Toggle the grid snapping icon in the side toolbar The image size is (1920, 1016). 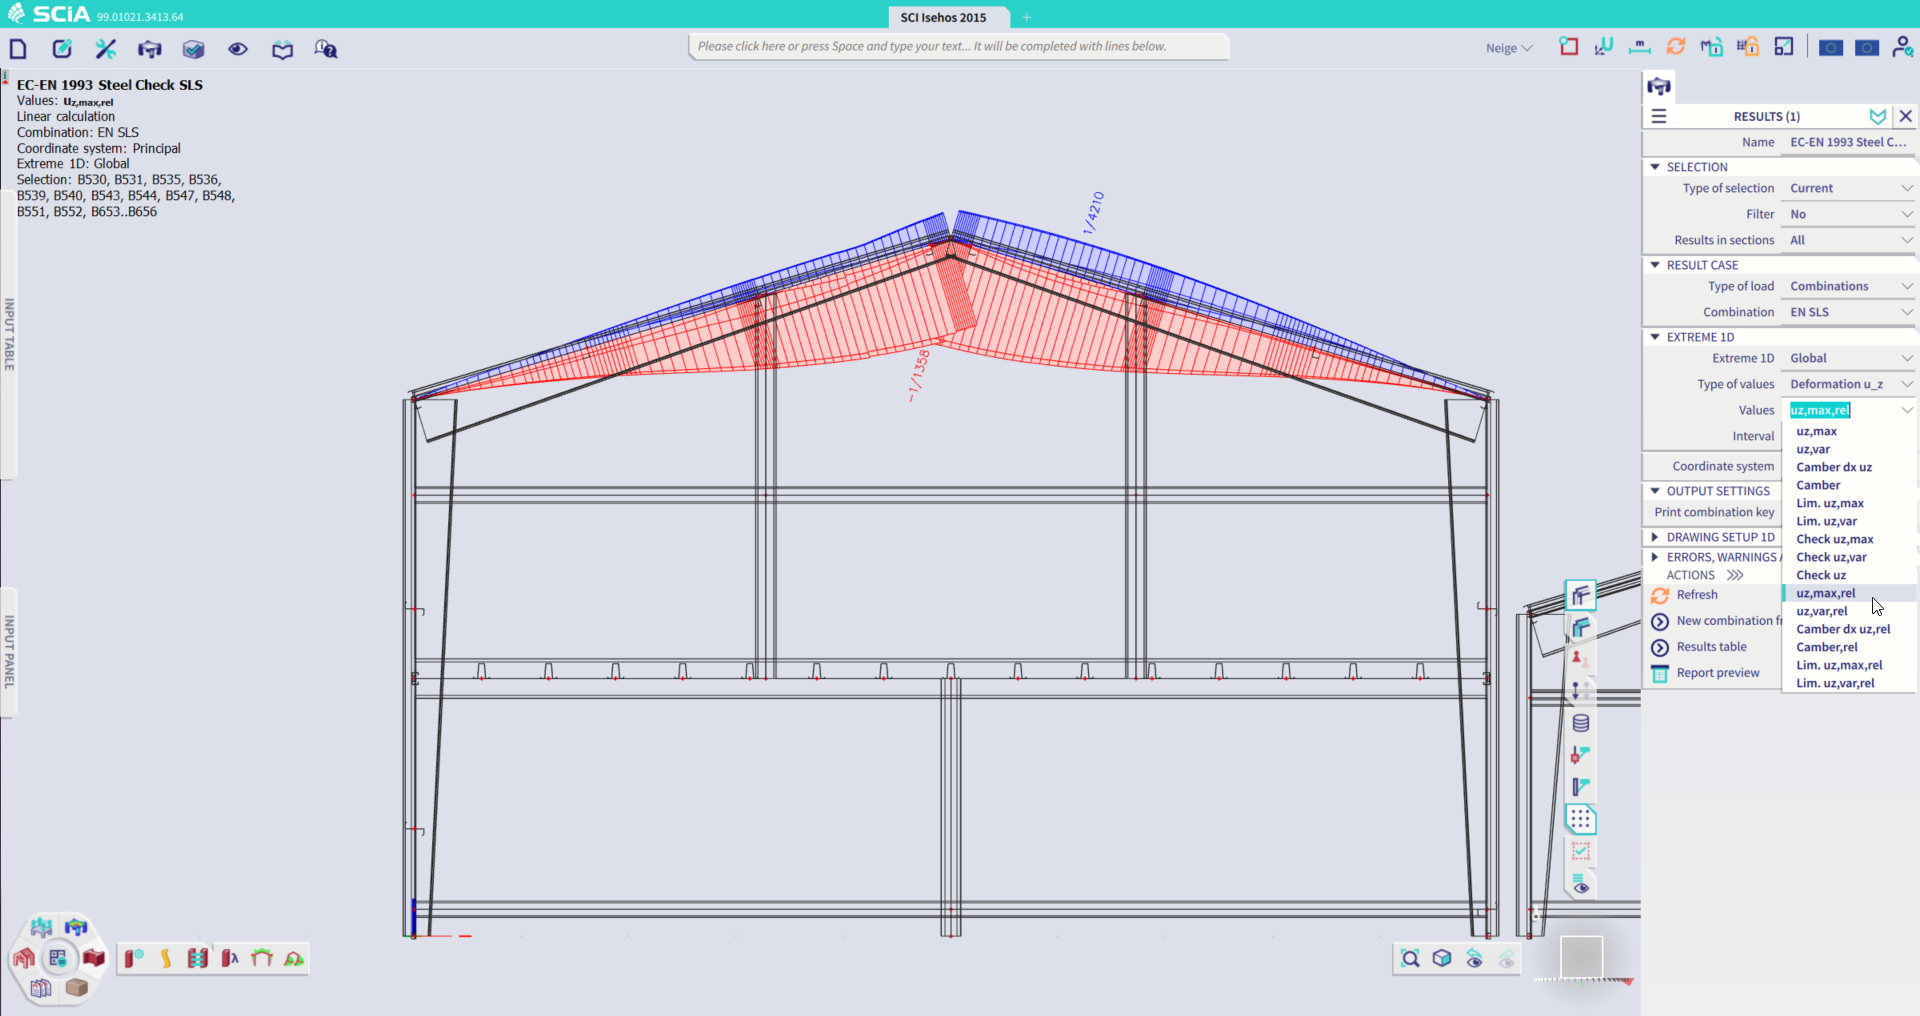(1581, 819)
